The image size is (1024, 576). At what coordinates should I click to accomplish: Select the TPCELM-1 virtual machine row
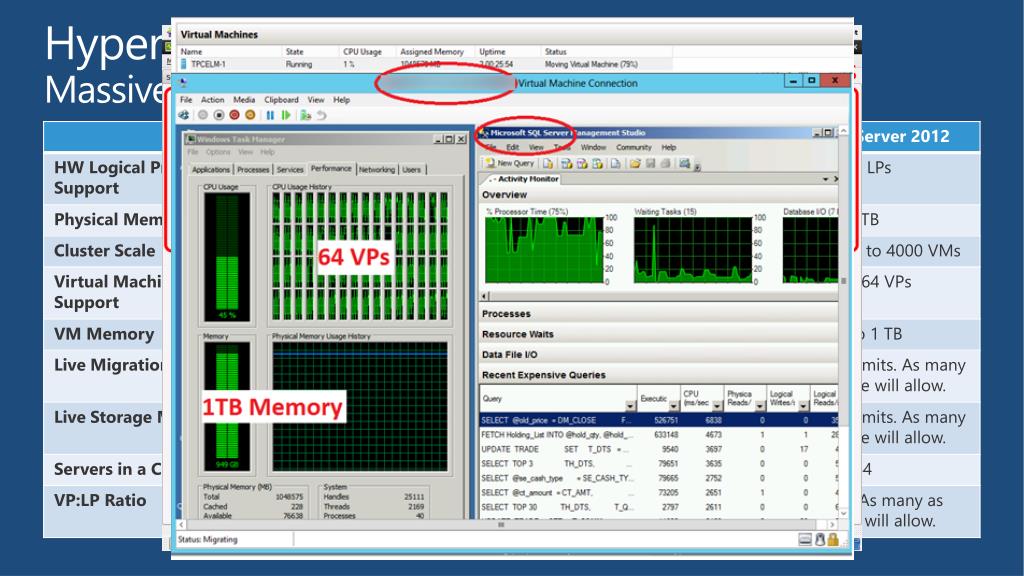coord(425,65)
